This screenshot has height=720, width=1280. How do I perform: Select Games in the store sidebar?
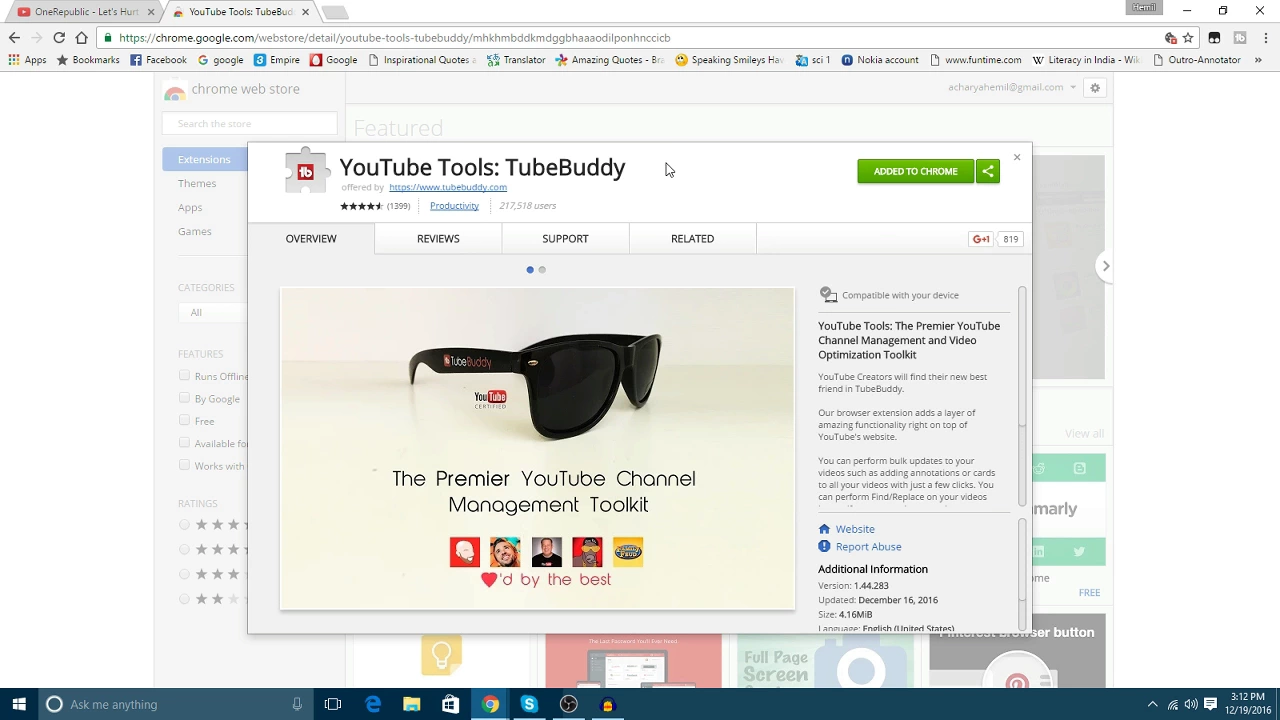195,232
